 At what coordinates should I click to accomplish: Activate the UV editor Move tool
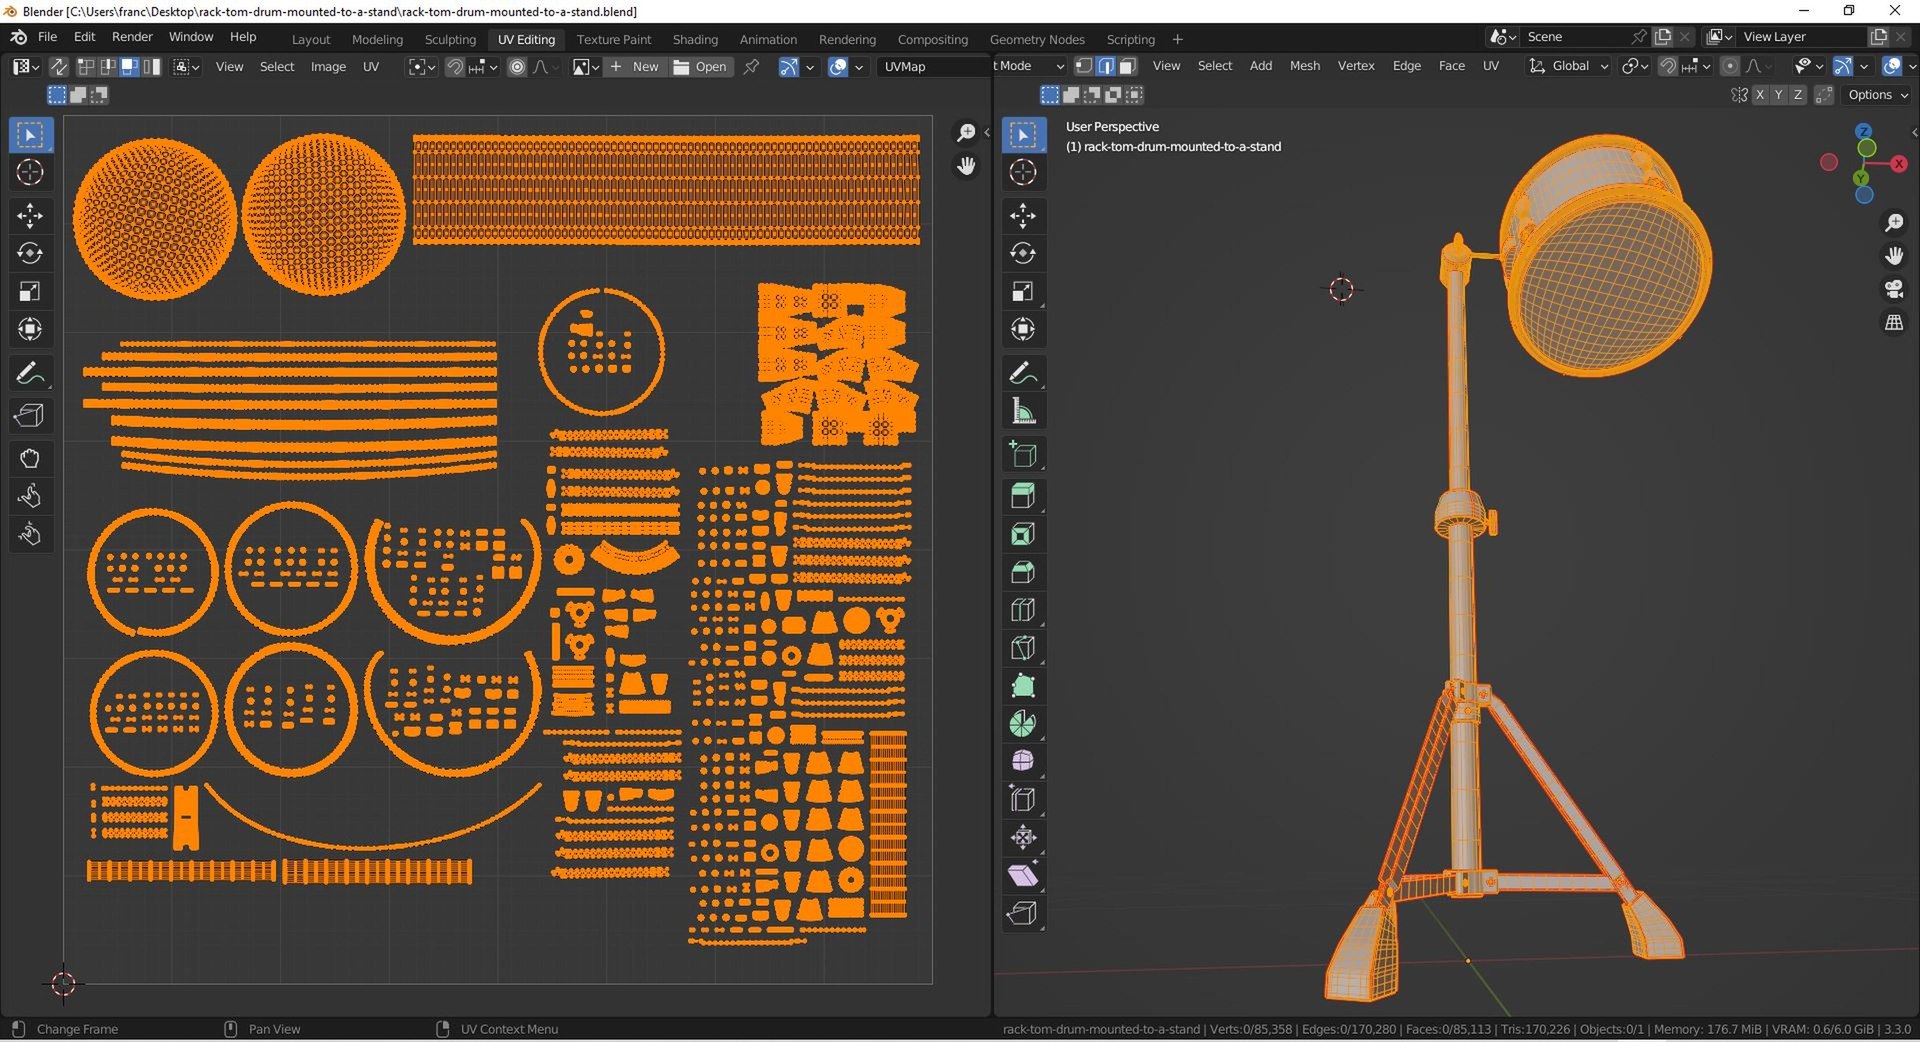30,215
